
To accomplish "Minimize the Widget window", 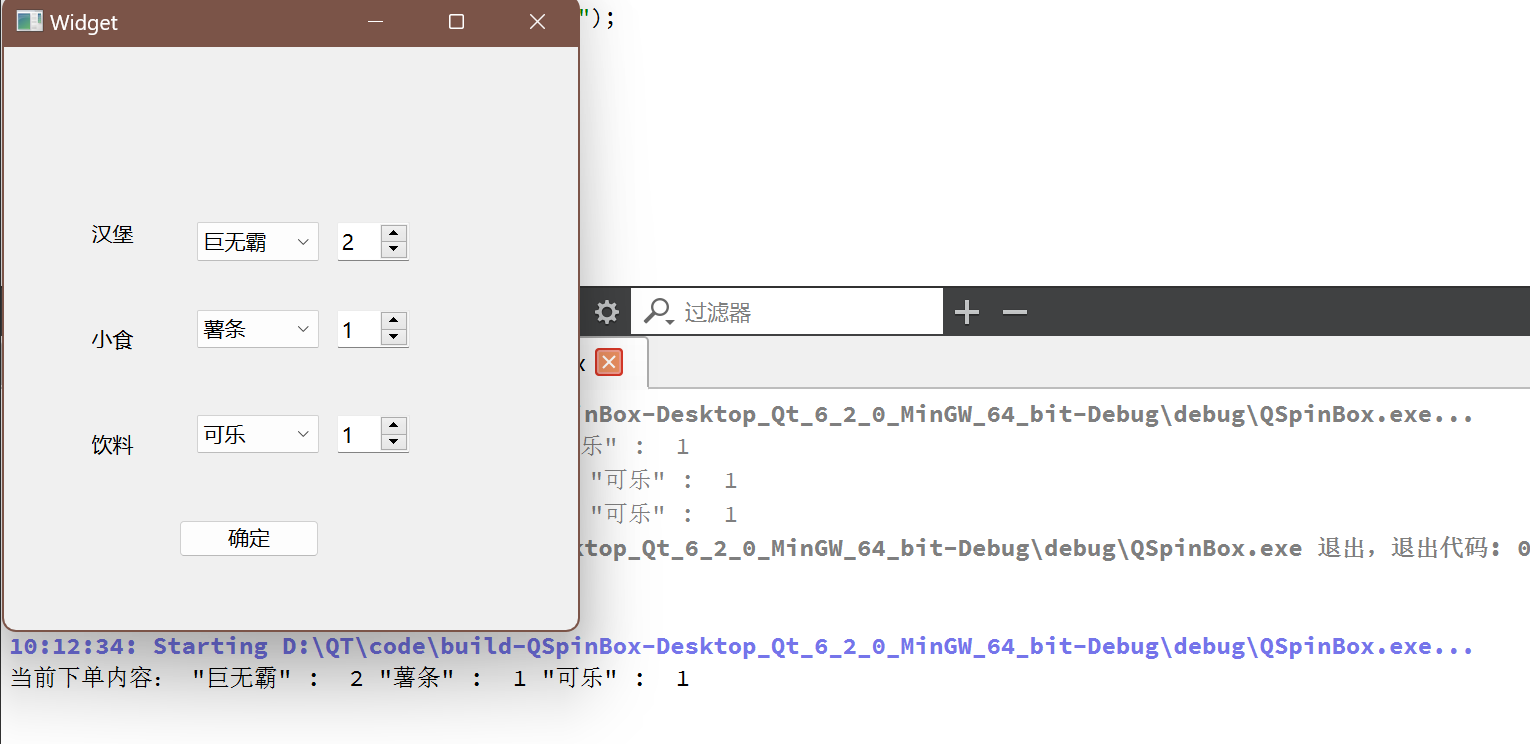I will pyautogui.click(x=376, y=22).
